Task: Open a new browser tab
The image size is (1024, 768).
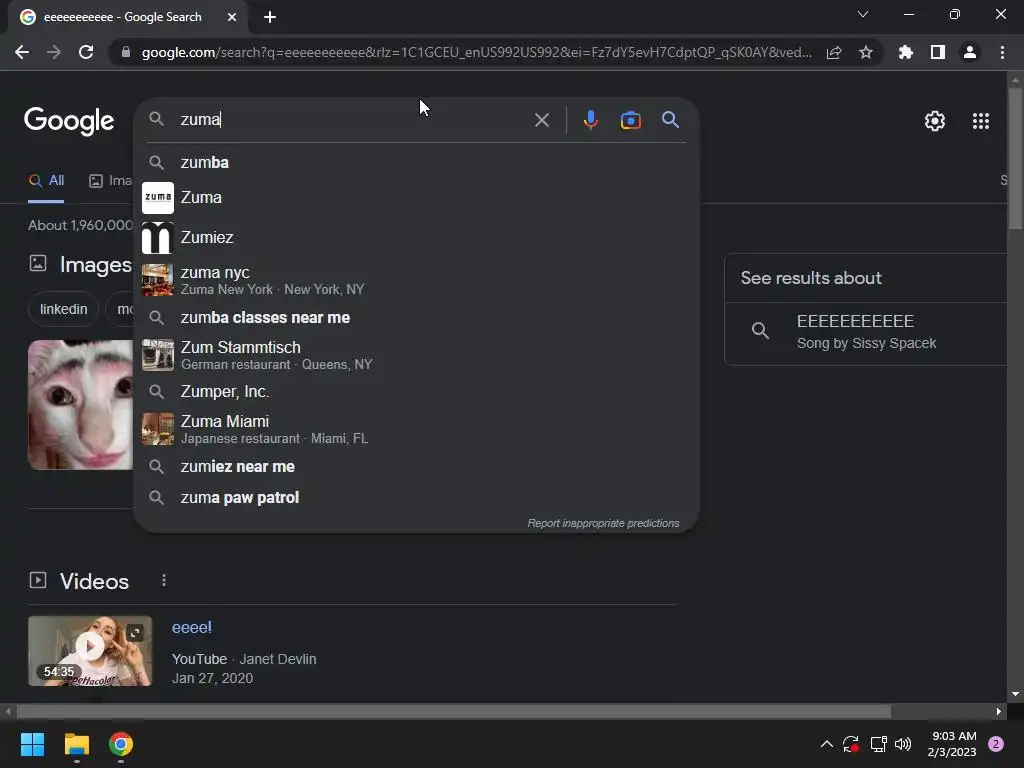Action: pos(270,17)
